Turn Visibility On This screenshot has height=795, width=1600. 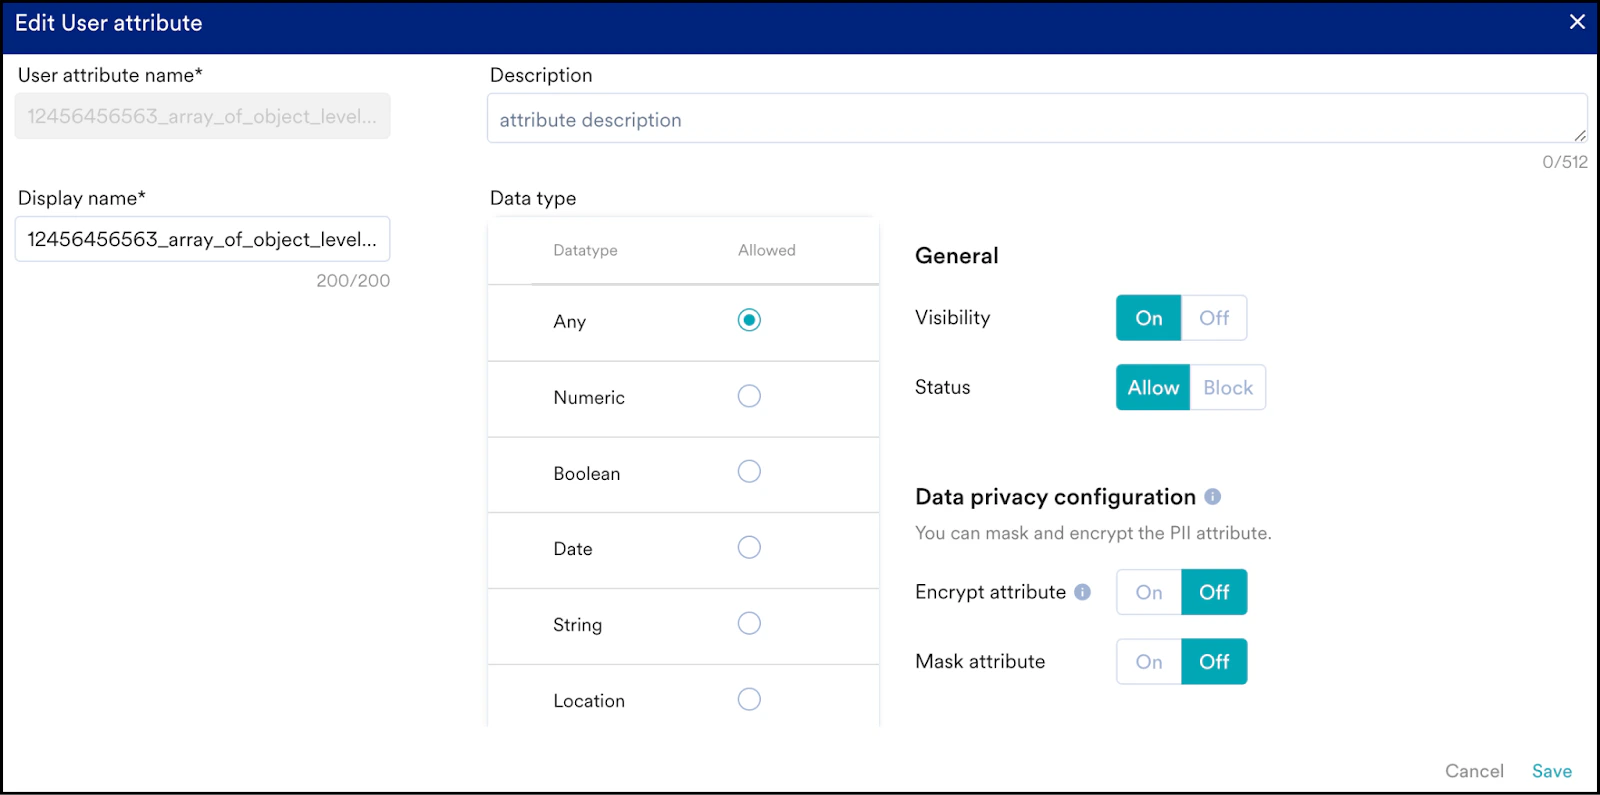point(1148,318)
